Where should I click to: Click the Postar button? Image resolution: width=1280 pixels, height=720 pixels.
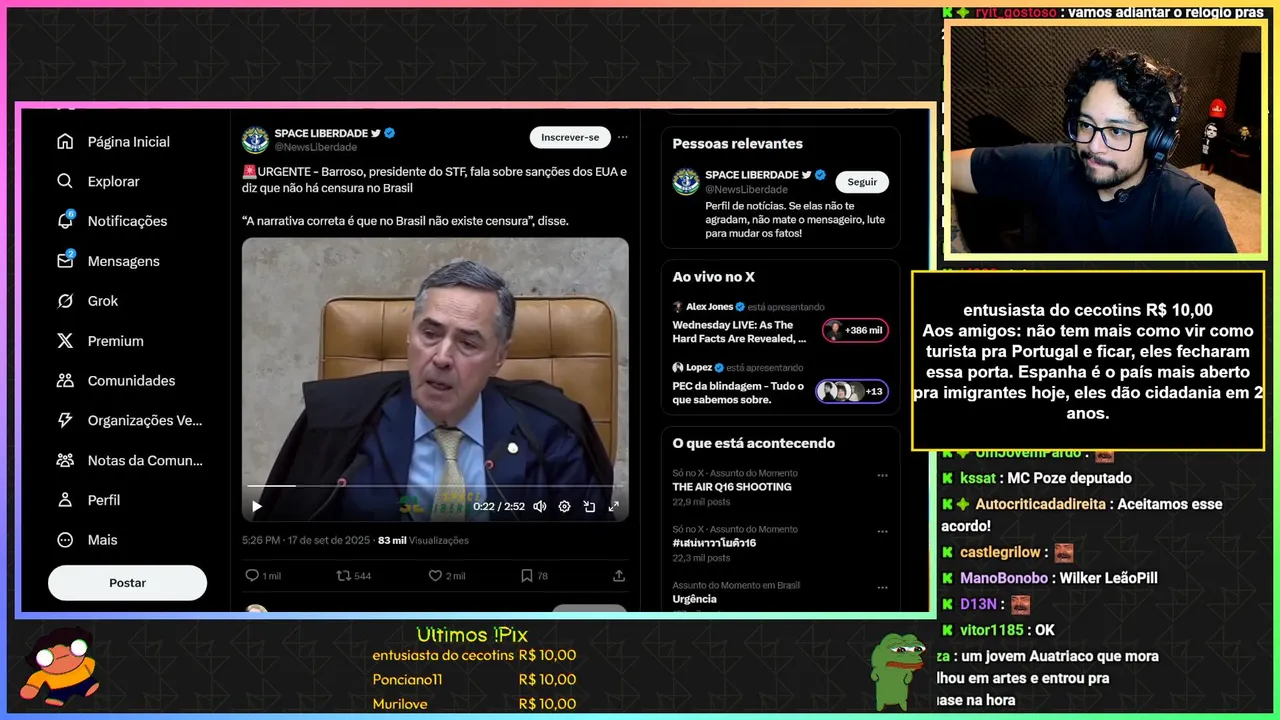pyautogui.click(x=127, y=583)
